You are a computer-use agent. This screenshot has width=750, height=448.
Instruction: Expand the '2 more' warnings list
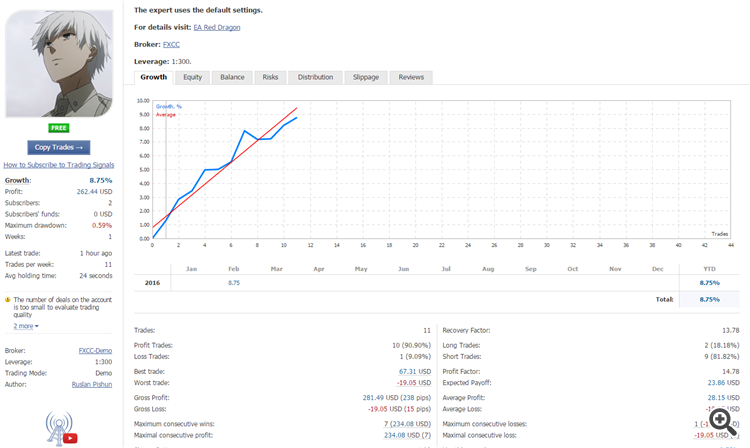(x=26, y=326)
